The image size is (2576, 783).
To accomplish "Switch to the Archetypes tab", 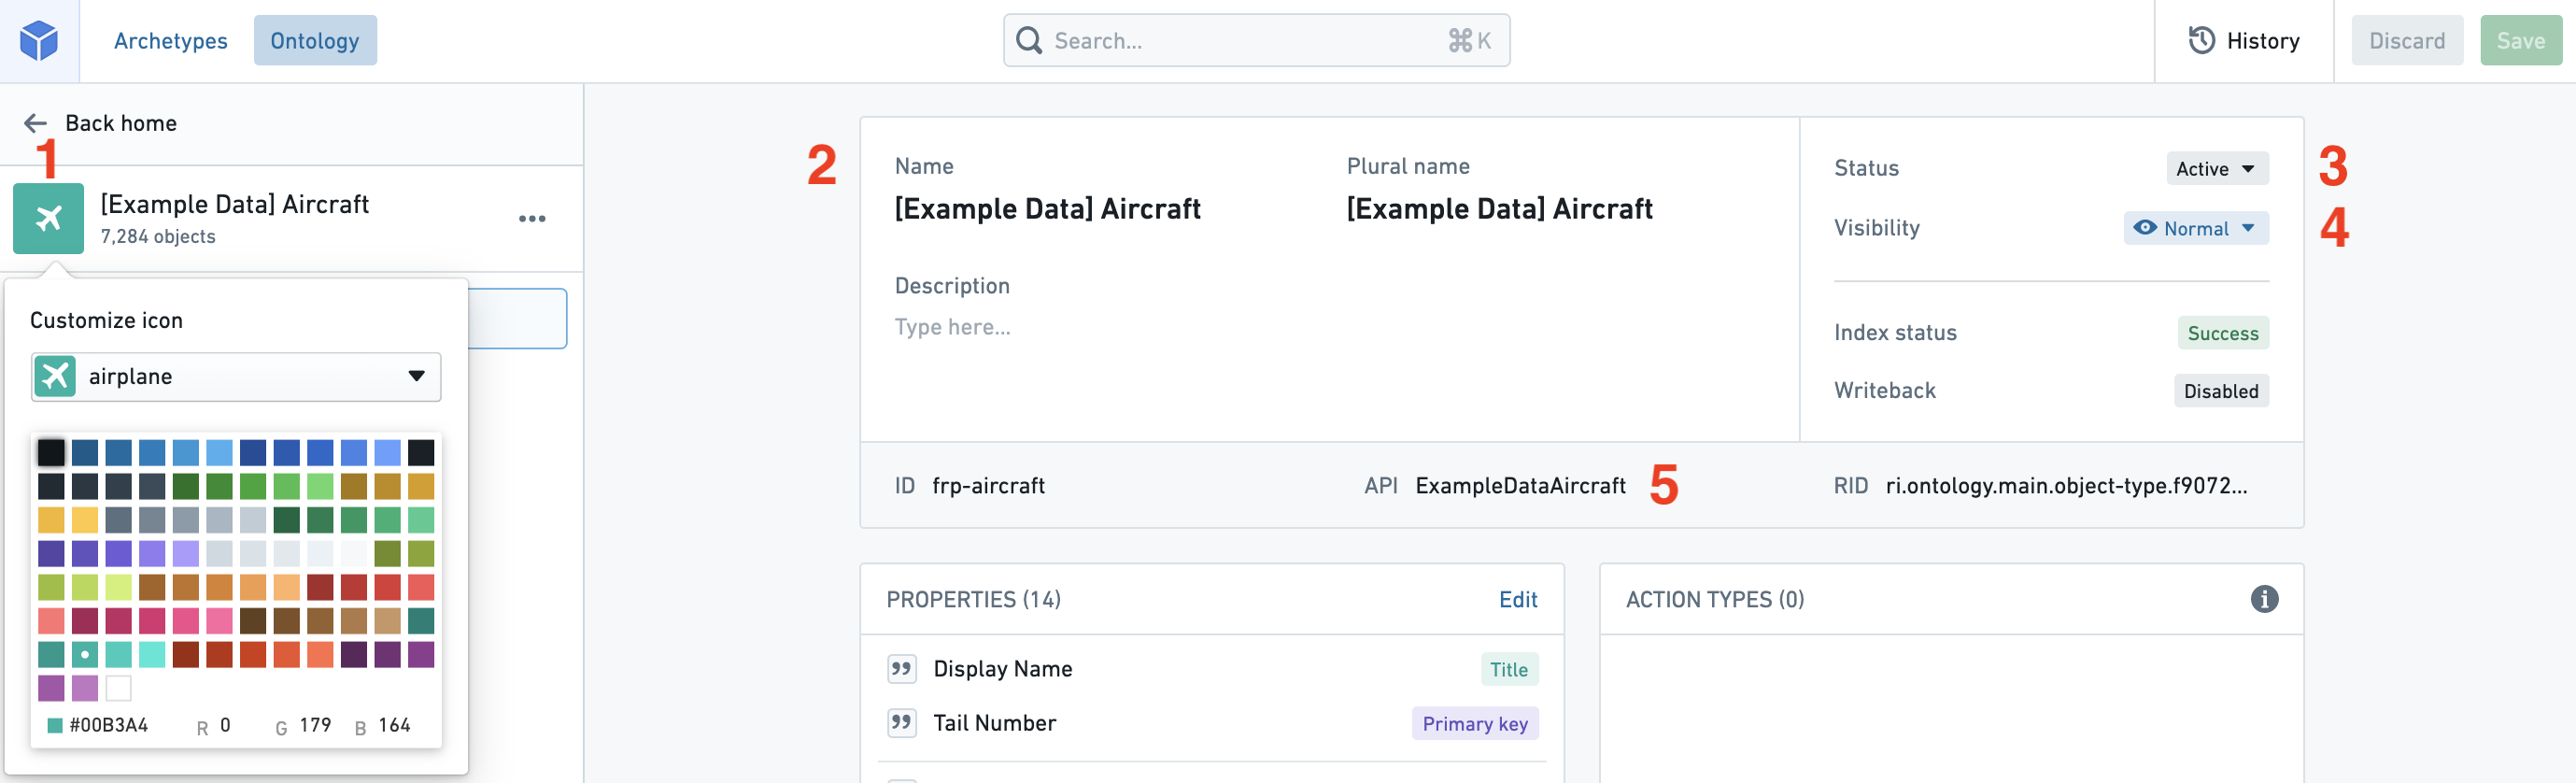I will coord(171,41).
